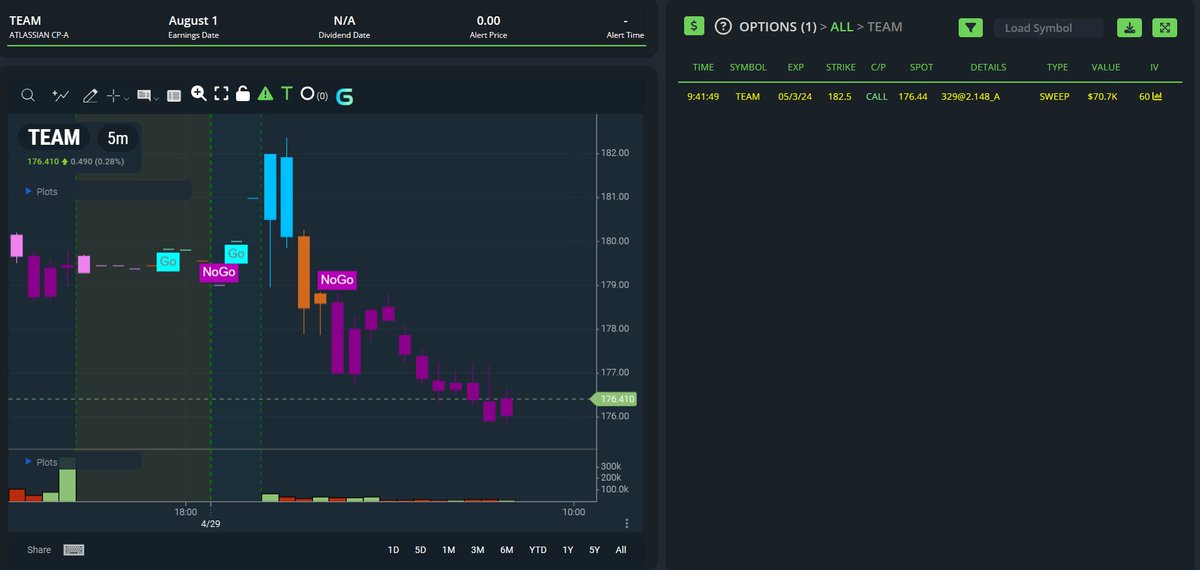The image size is (1200, 570).
Task: Select the 5D range
Action: (421, 550)
